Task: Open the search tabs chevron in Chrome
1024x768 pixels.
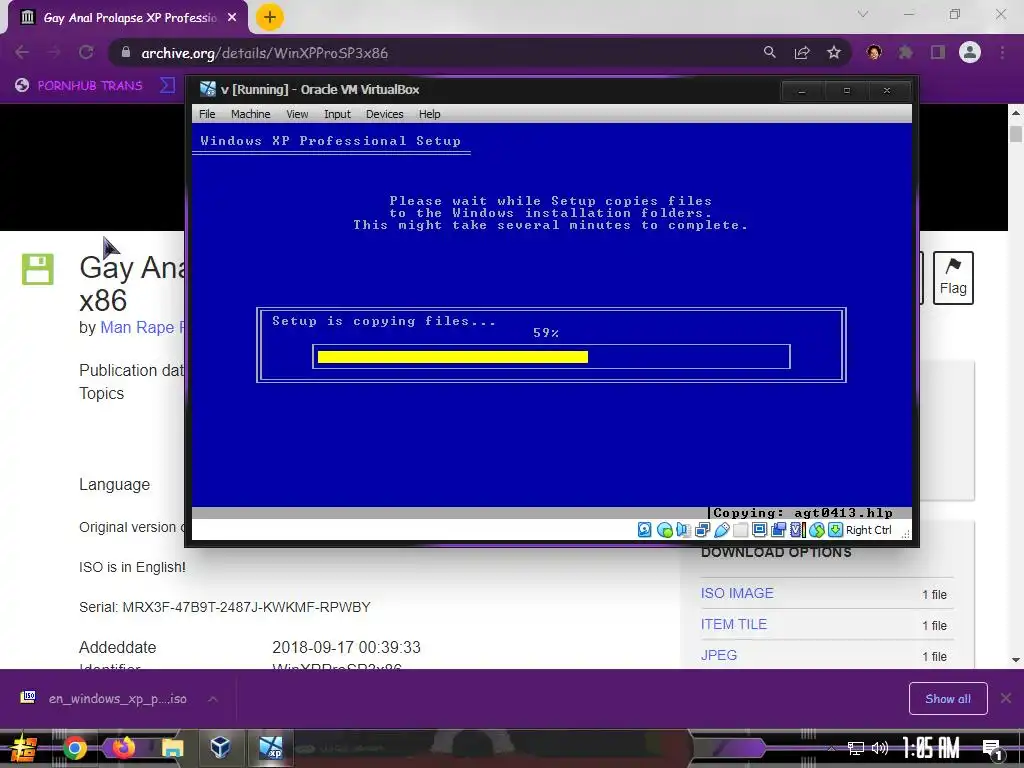Action: click(x=863, y=14)
